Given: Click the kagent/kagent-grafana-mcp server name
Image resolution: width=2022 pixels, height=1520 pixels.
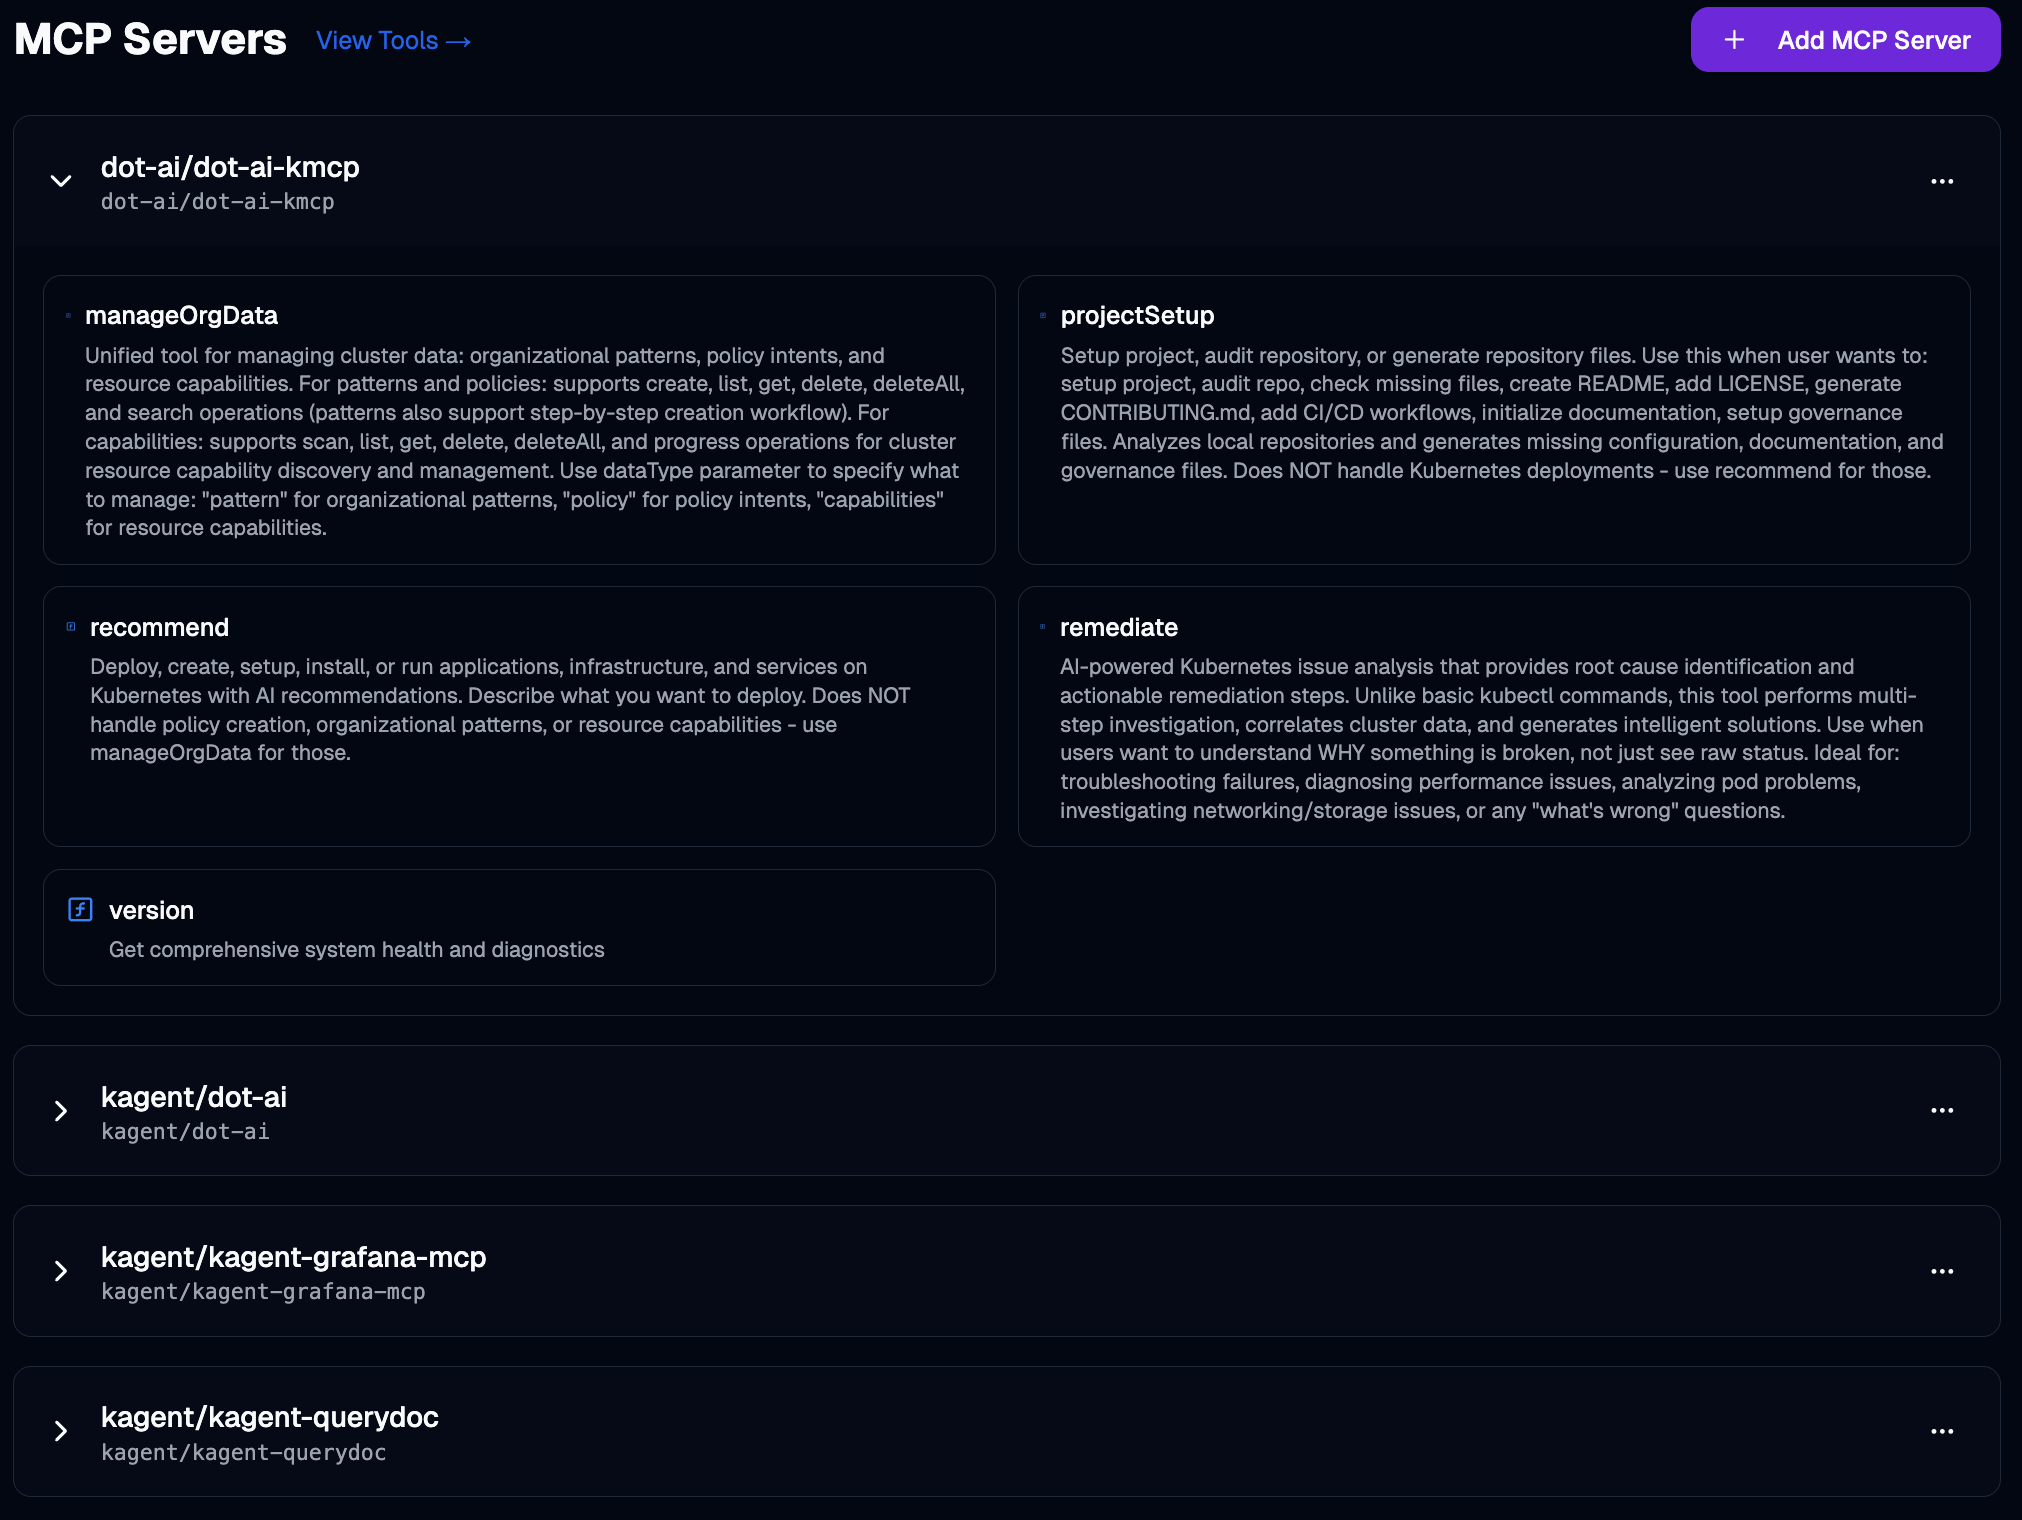Looking at the screenshot, I should point(293,1257).
